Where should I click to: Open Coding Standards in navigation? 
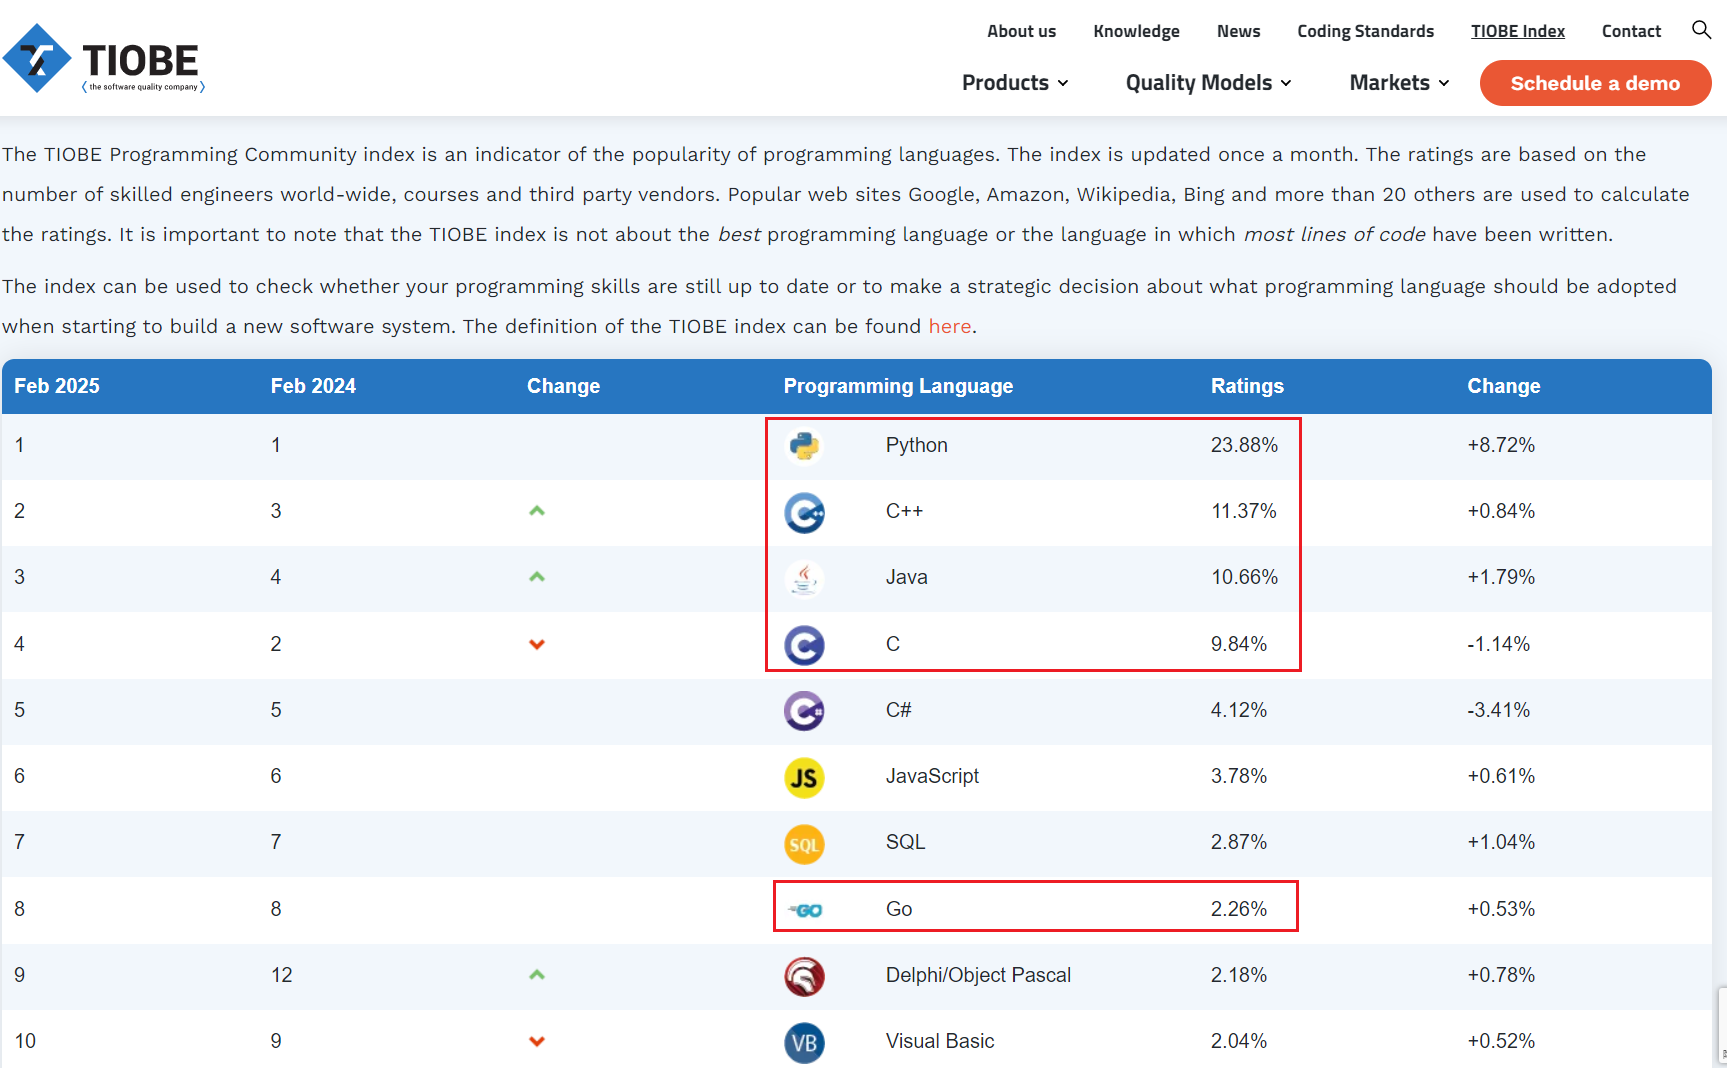[x=1365, y=31]
